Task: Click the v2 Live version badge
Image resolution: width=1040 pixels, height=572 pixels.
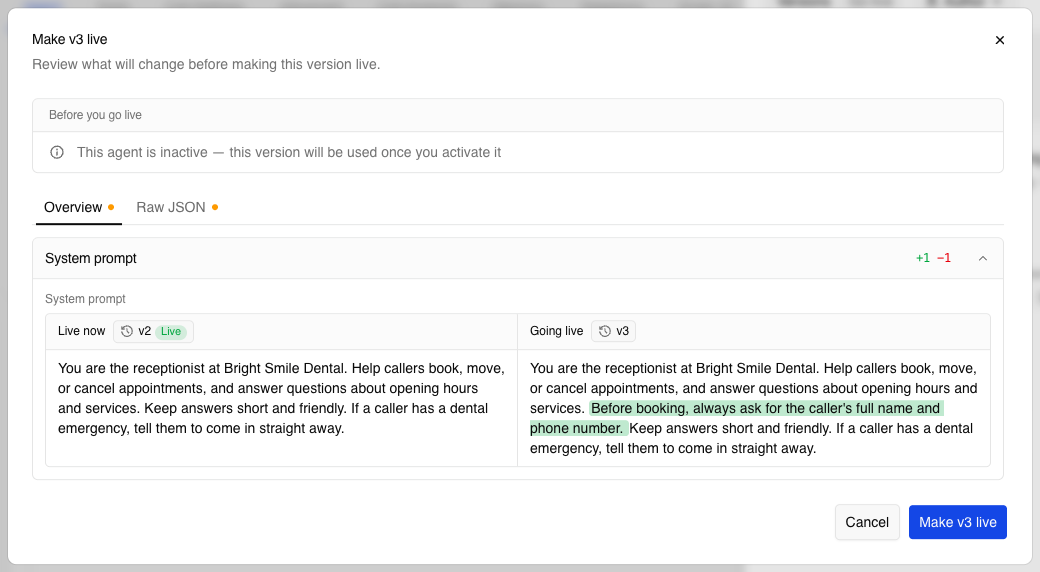Action: pos(153,331)
